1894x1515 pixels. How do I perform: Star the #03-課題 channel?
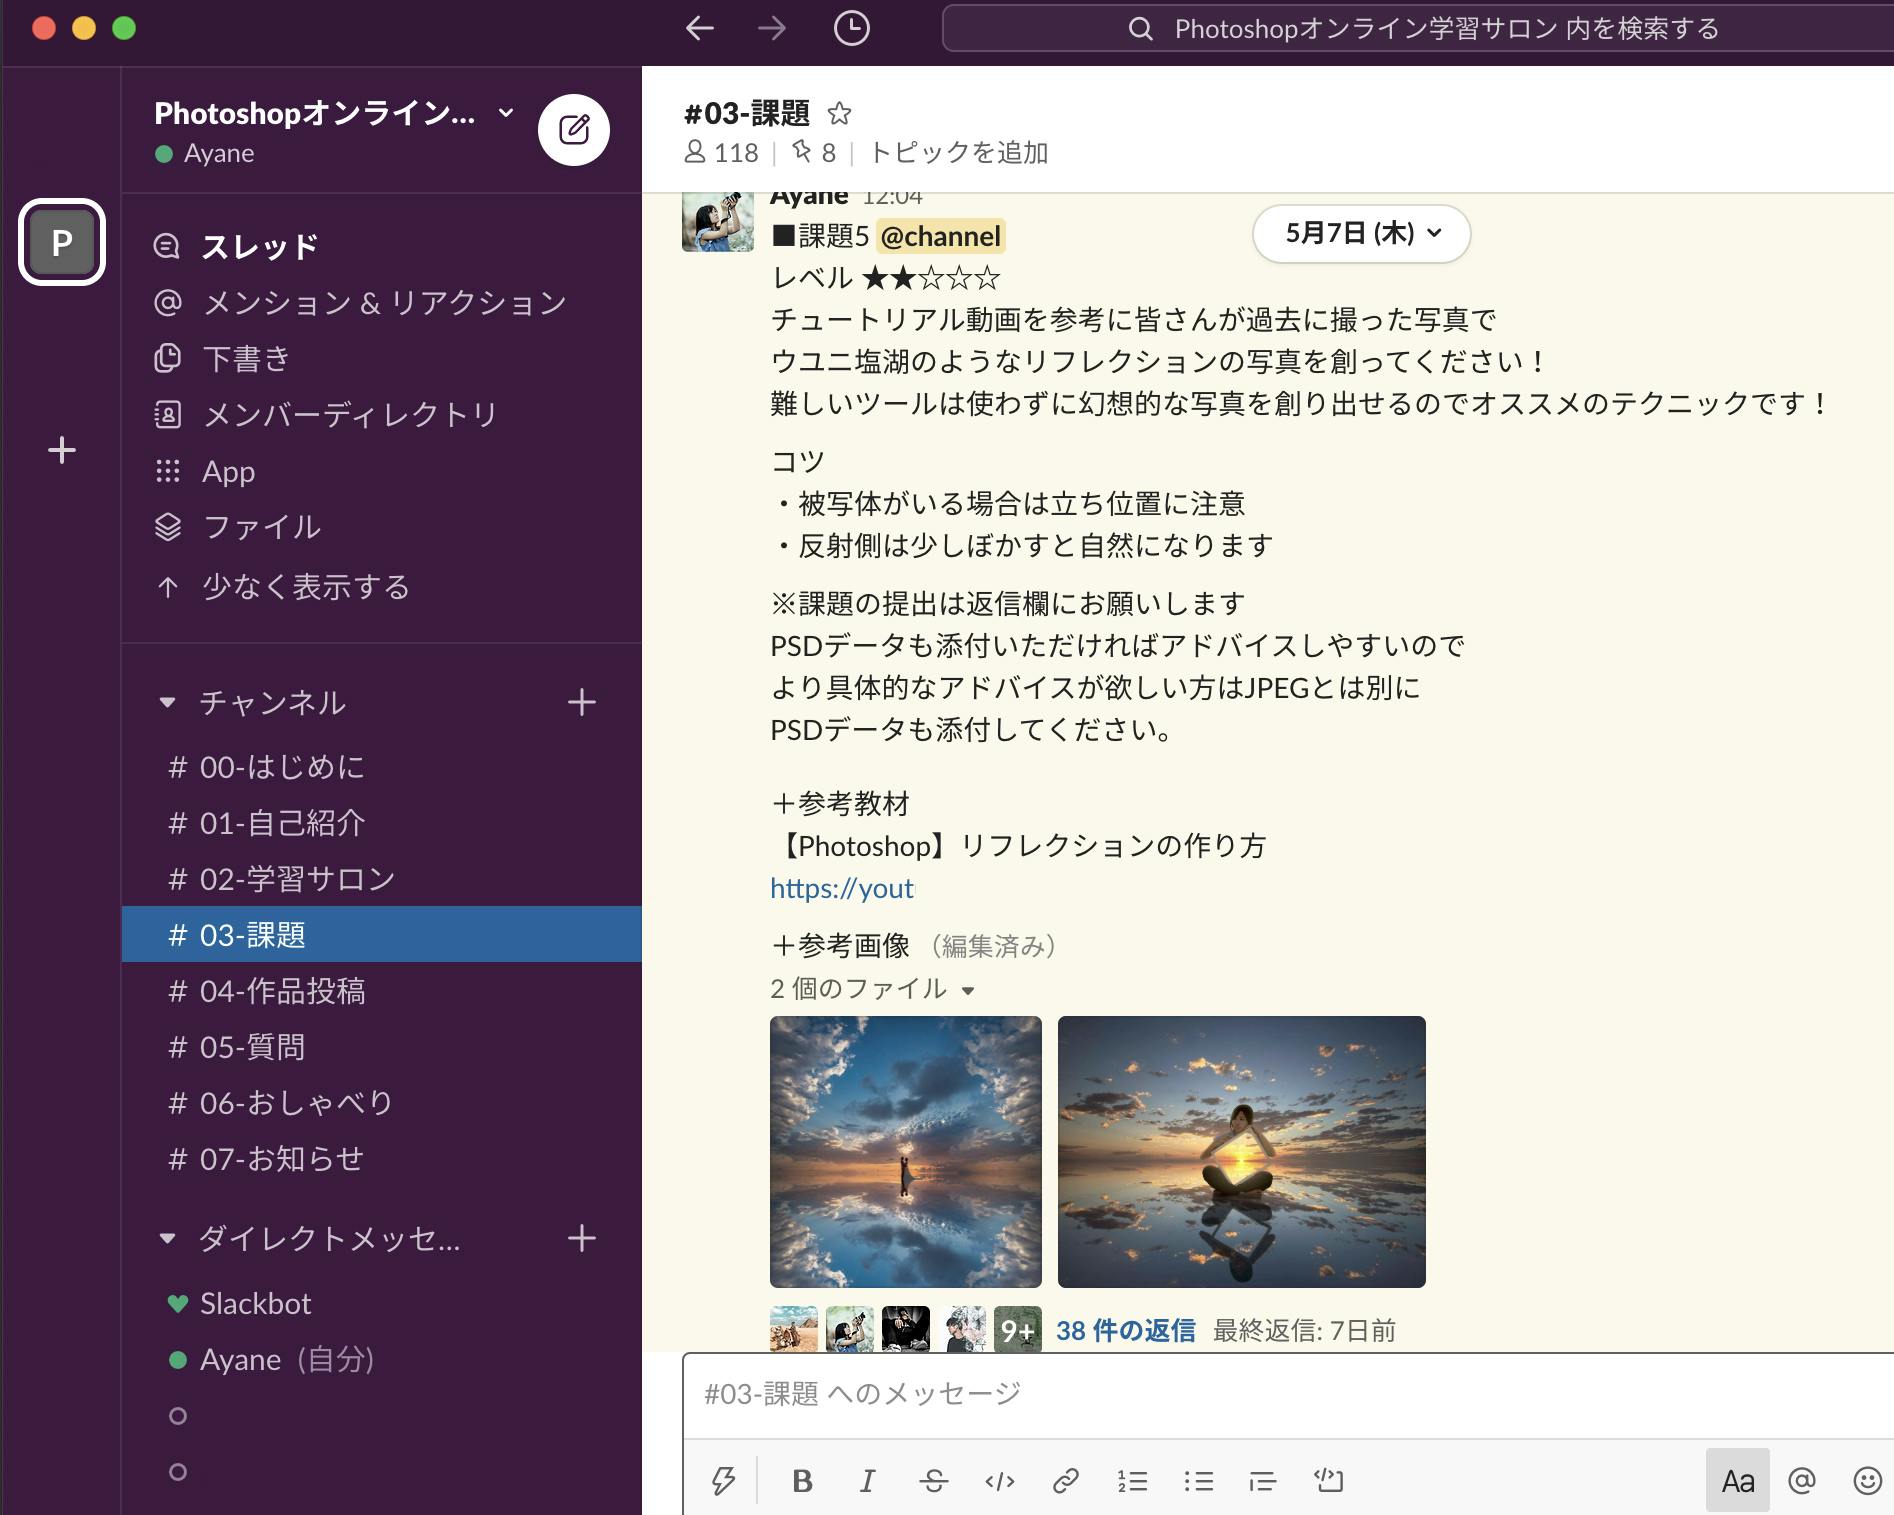click(x=839, y=113)
